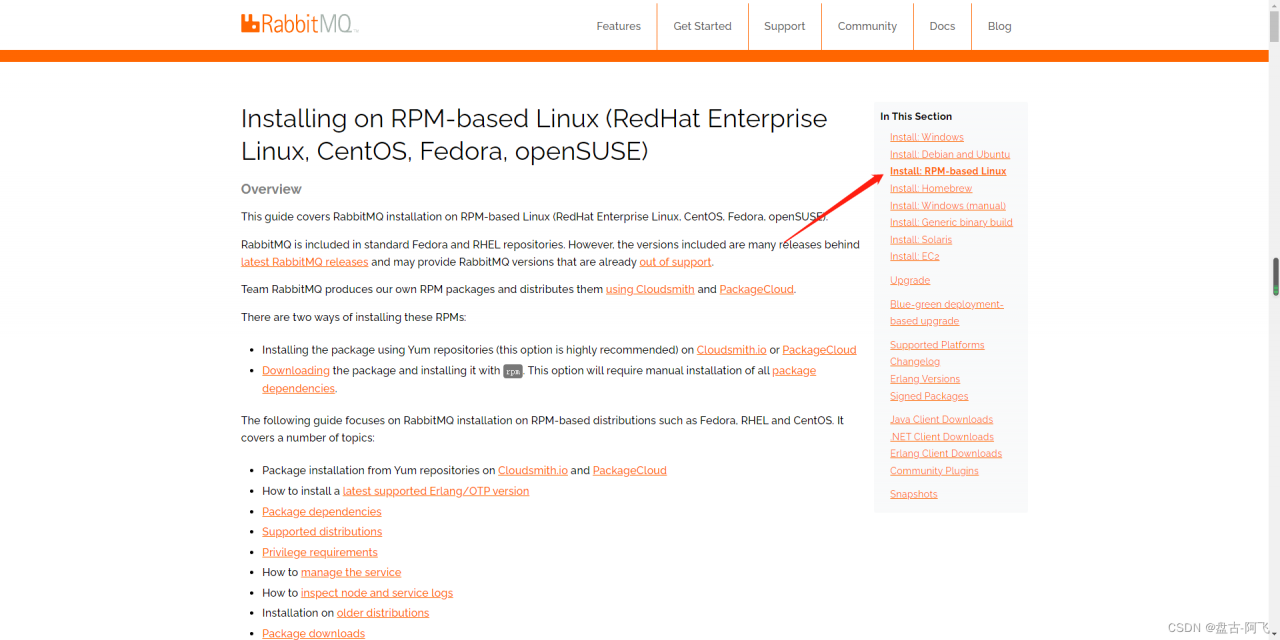
Task: Open Privilege requirements topic link
Action: 320,552
